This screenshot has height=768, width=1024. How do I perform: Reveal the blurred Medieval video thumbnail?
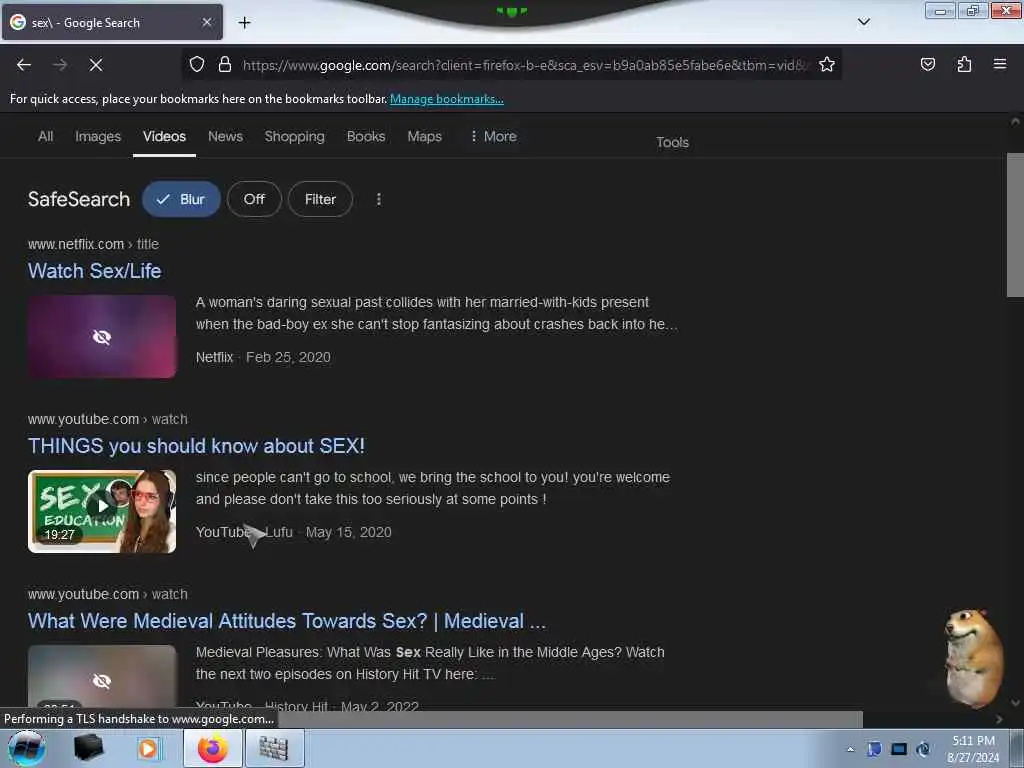click(x=102, y=679)
